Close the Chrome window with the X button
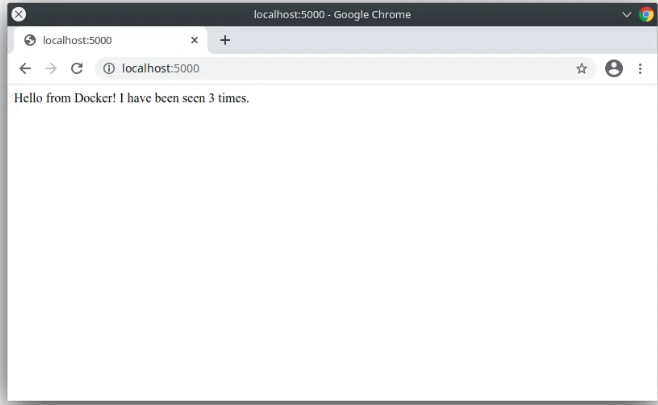The image size is (658, 405). click(x=18, y=14)
